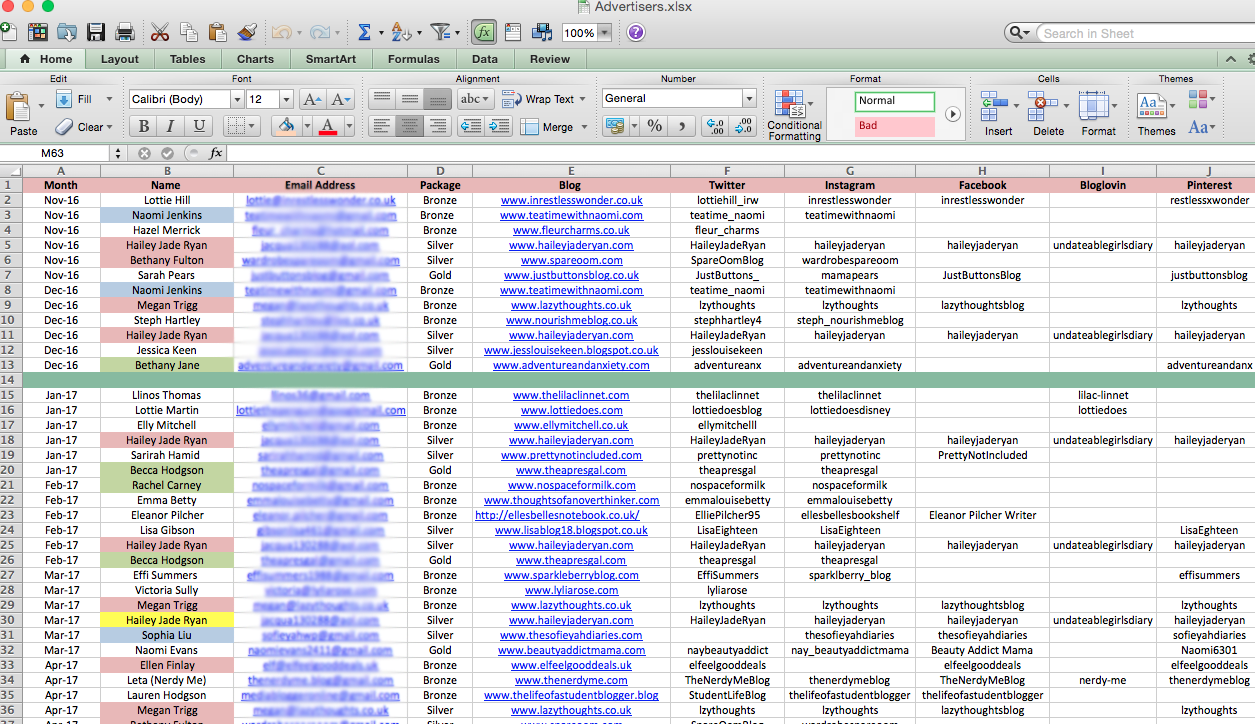This screenshot has height=724, width=1255.
Task: Open www.adventureandanxiety.com link
Action: click(x=571, y=365)
